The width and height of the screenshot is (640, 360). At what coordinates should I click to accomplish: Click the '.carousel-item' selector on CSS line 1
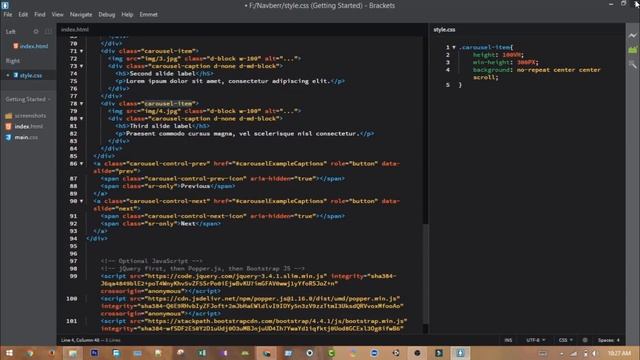(x=485, y=47)
